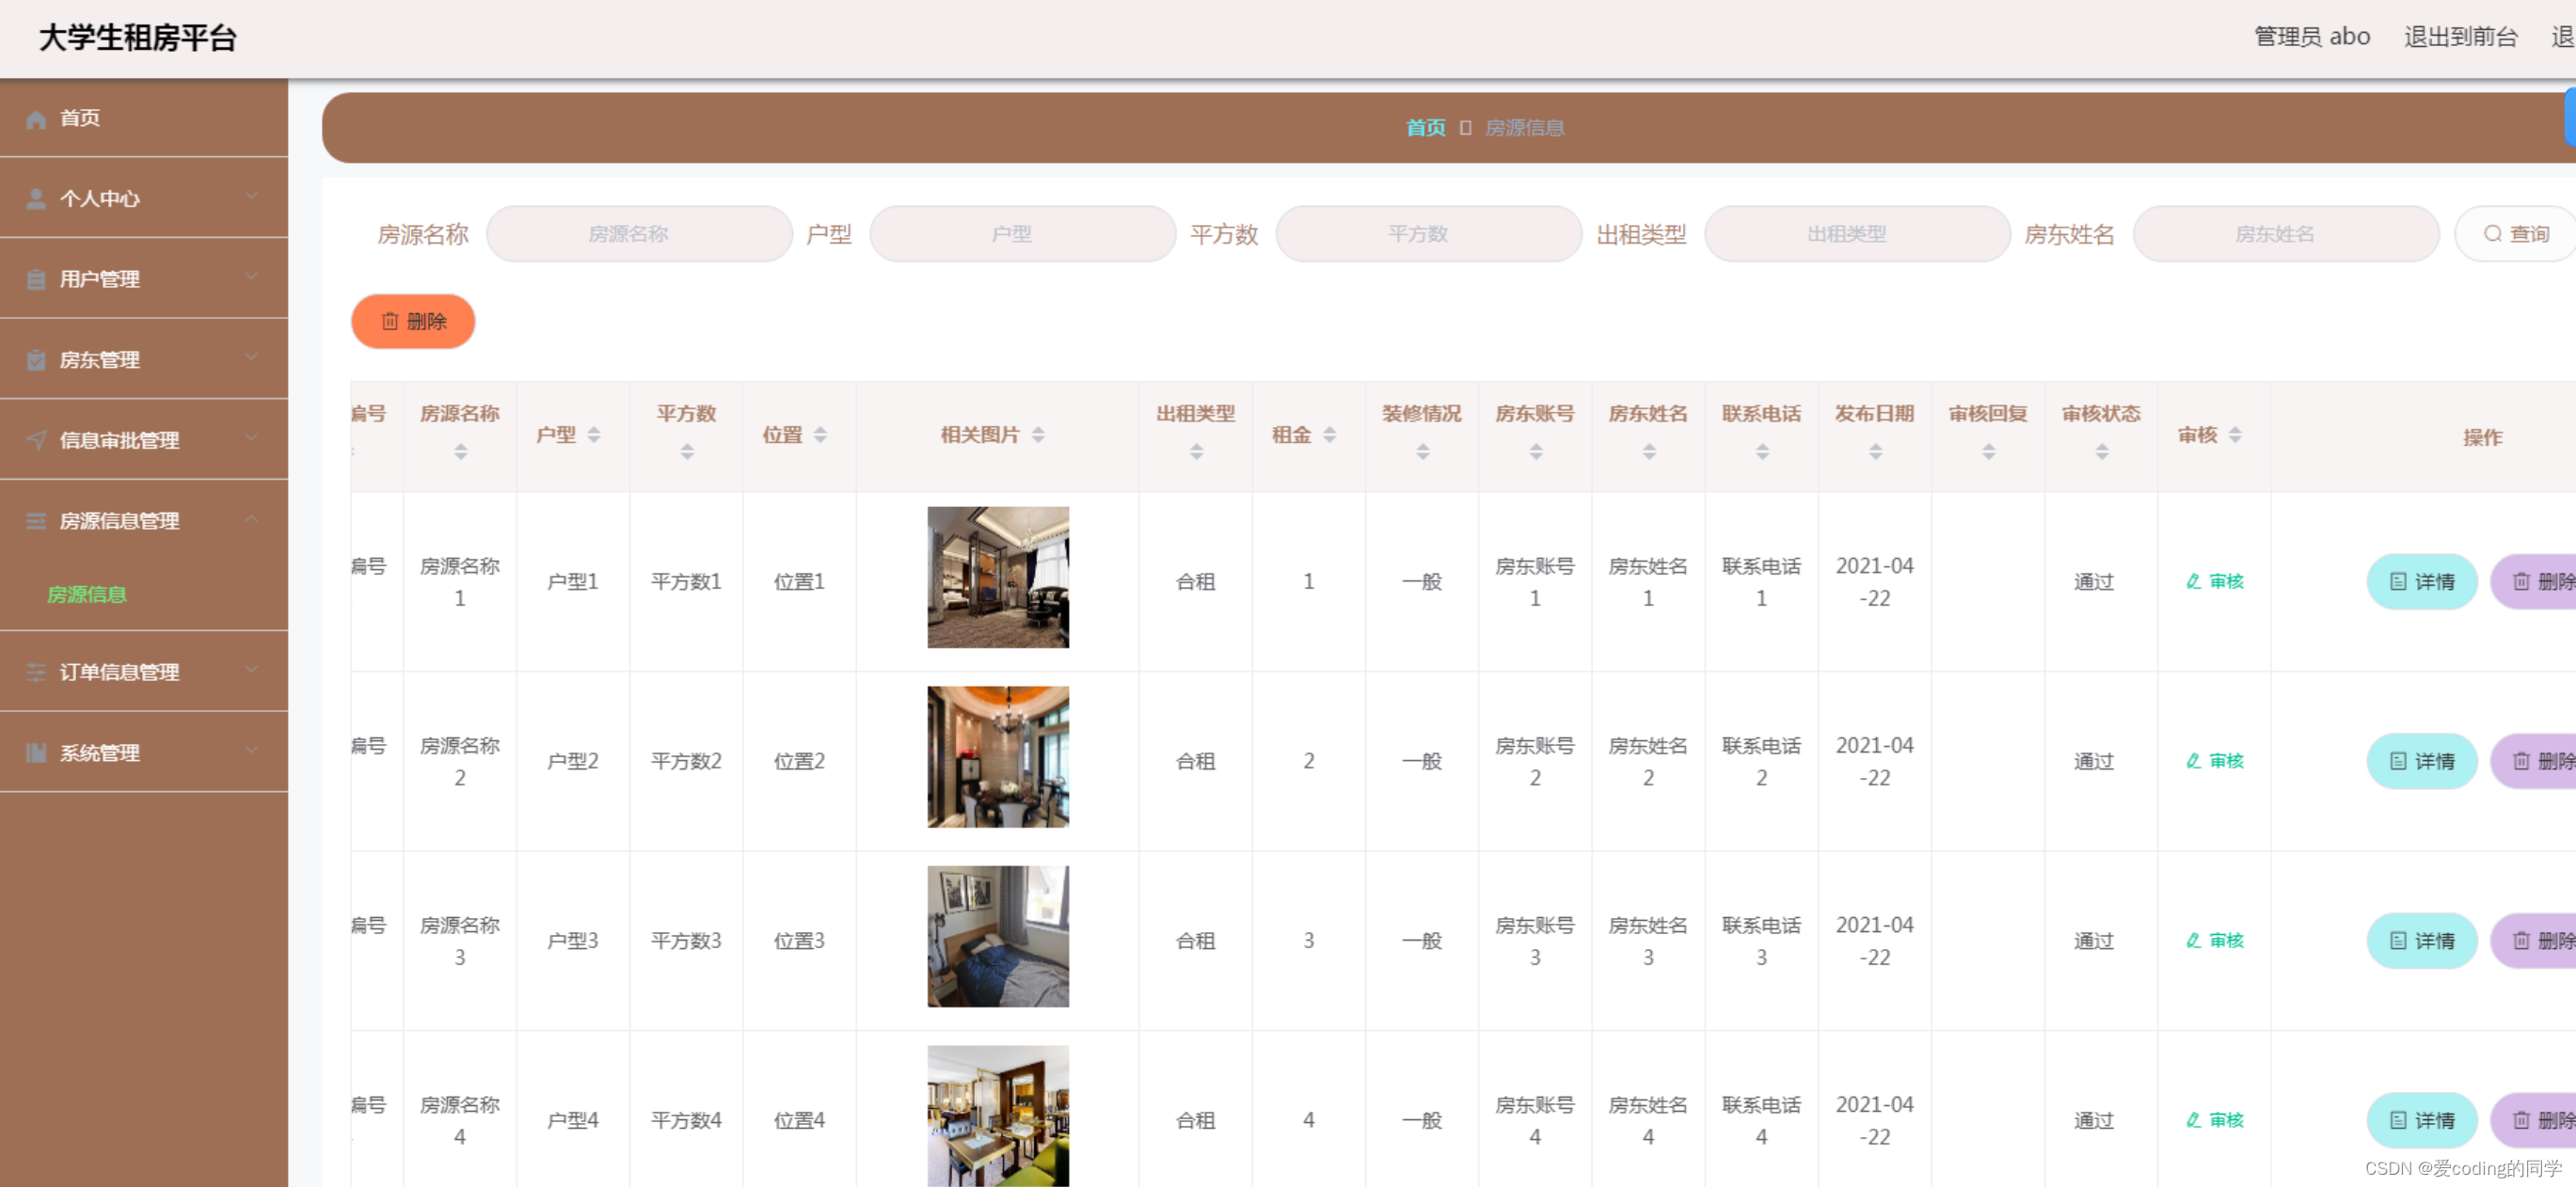Open 详情 for 房源名称1 row
The image size is (2576, 1187).
[2421, 582]
